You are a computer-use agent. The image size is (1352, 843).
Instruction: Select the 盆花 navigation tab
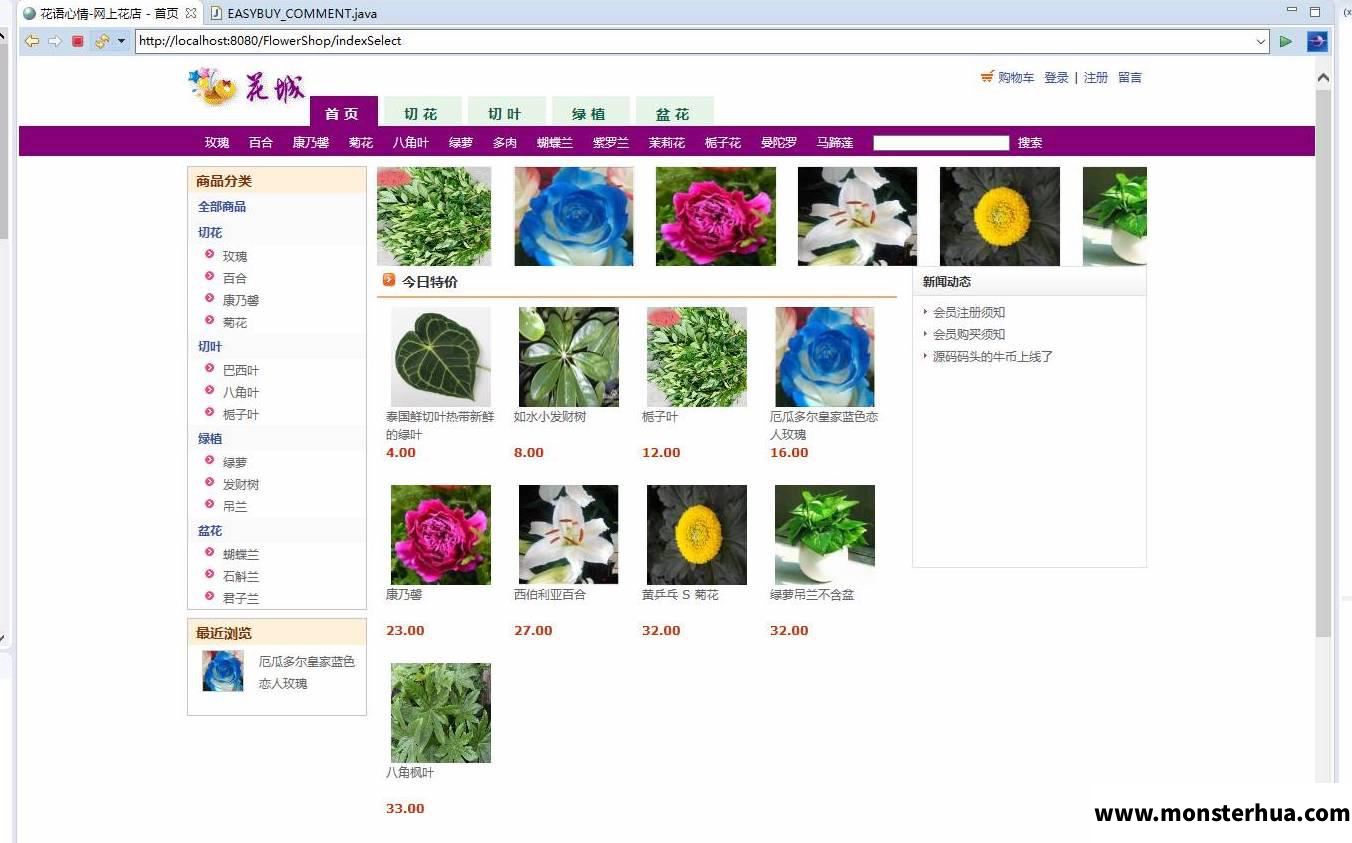coord(674,112)
